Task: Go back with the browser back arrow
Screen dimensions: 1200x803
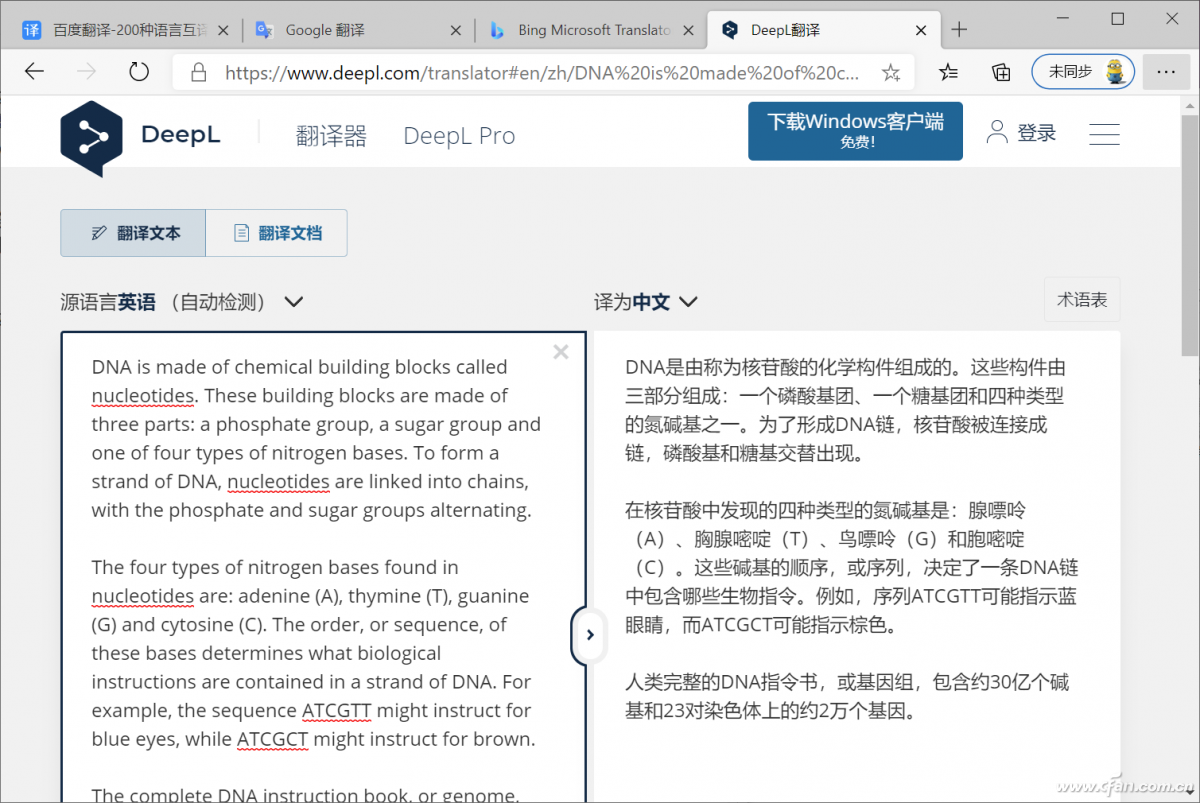Action: tap(34, 71)
